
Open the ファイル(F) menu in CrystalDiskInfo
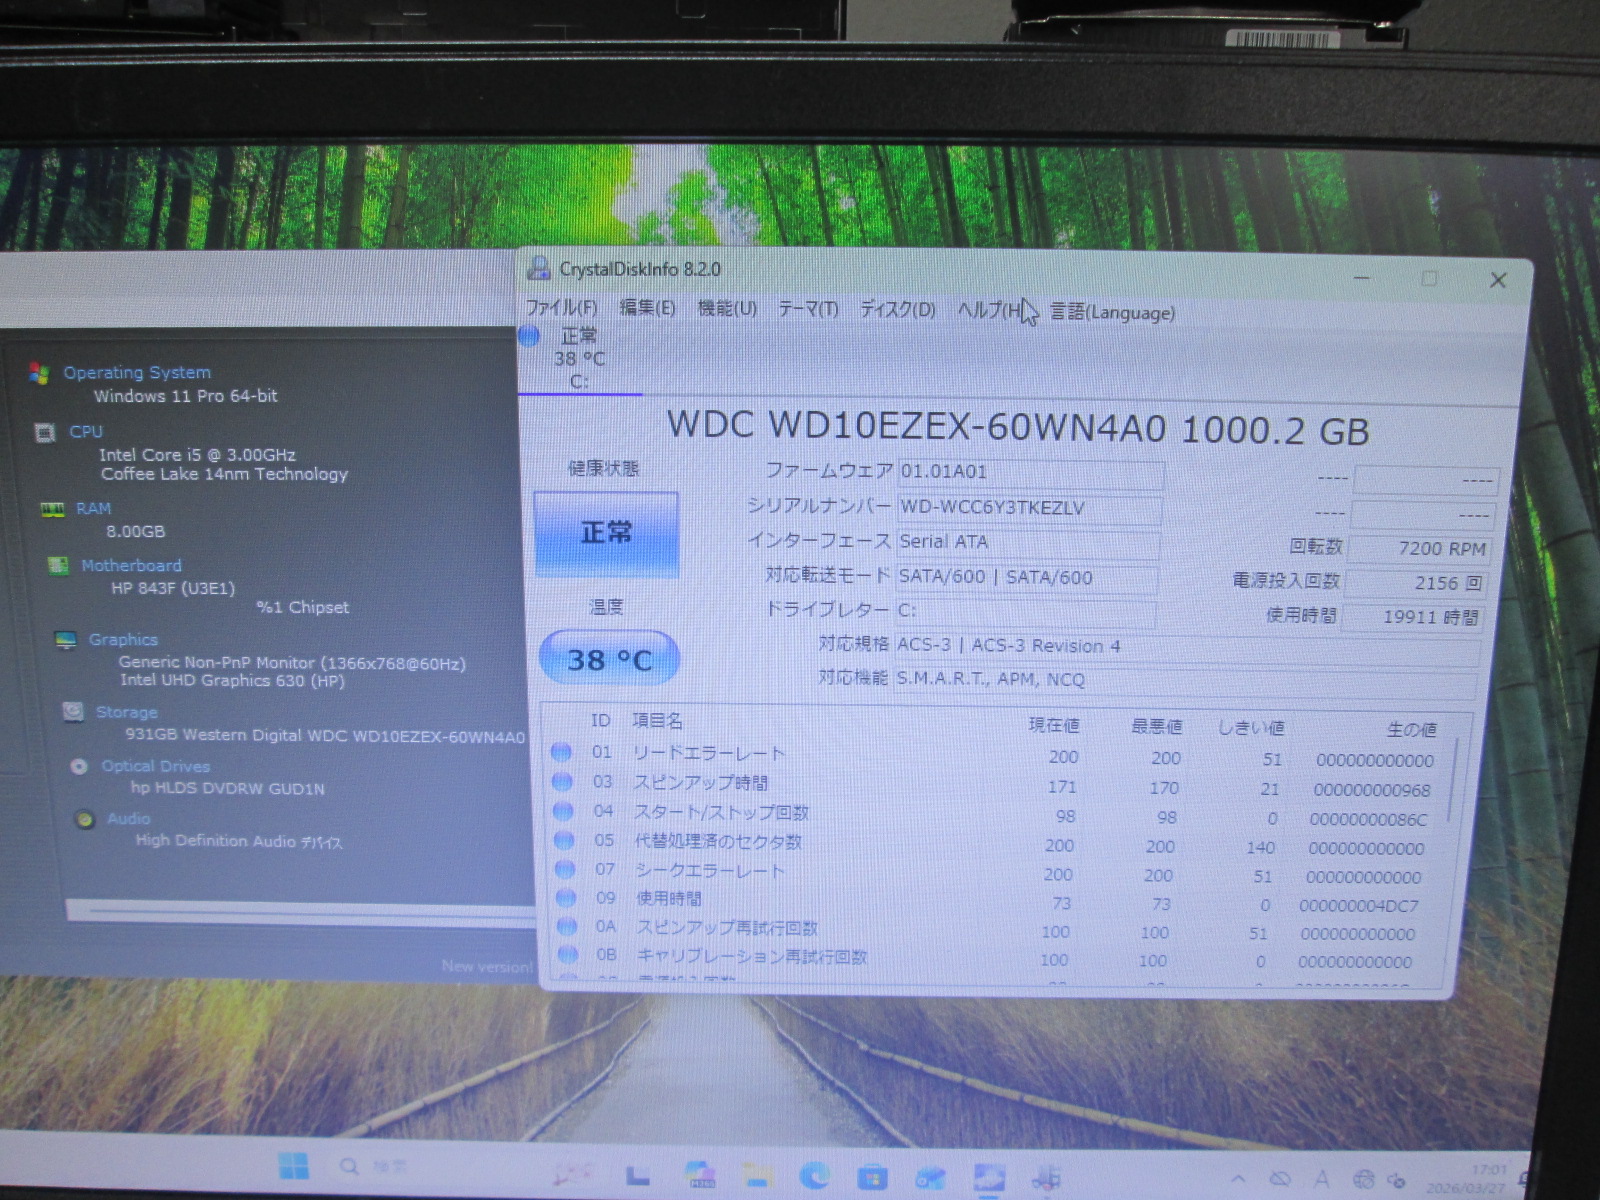[x=561, y=307]
